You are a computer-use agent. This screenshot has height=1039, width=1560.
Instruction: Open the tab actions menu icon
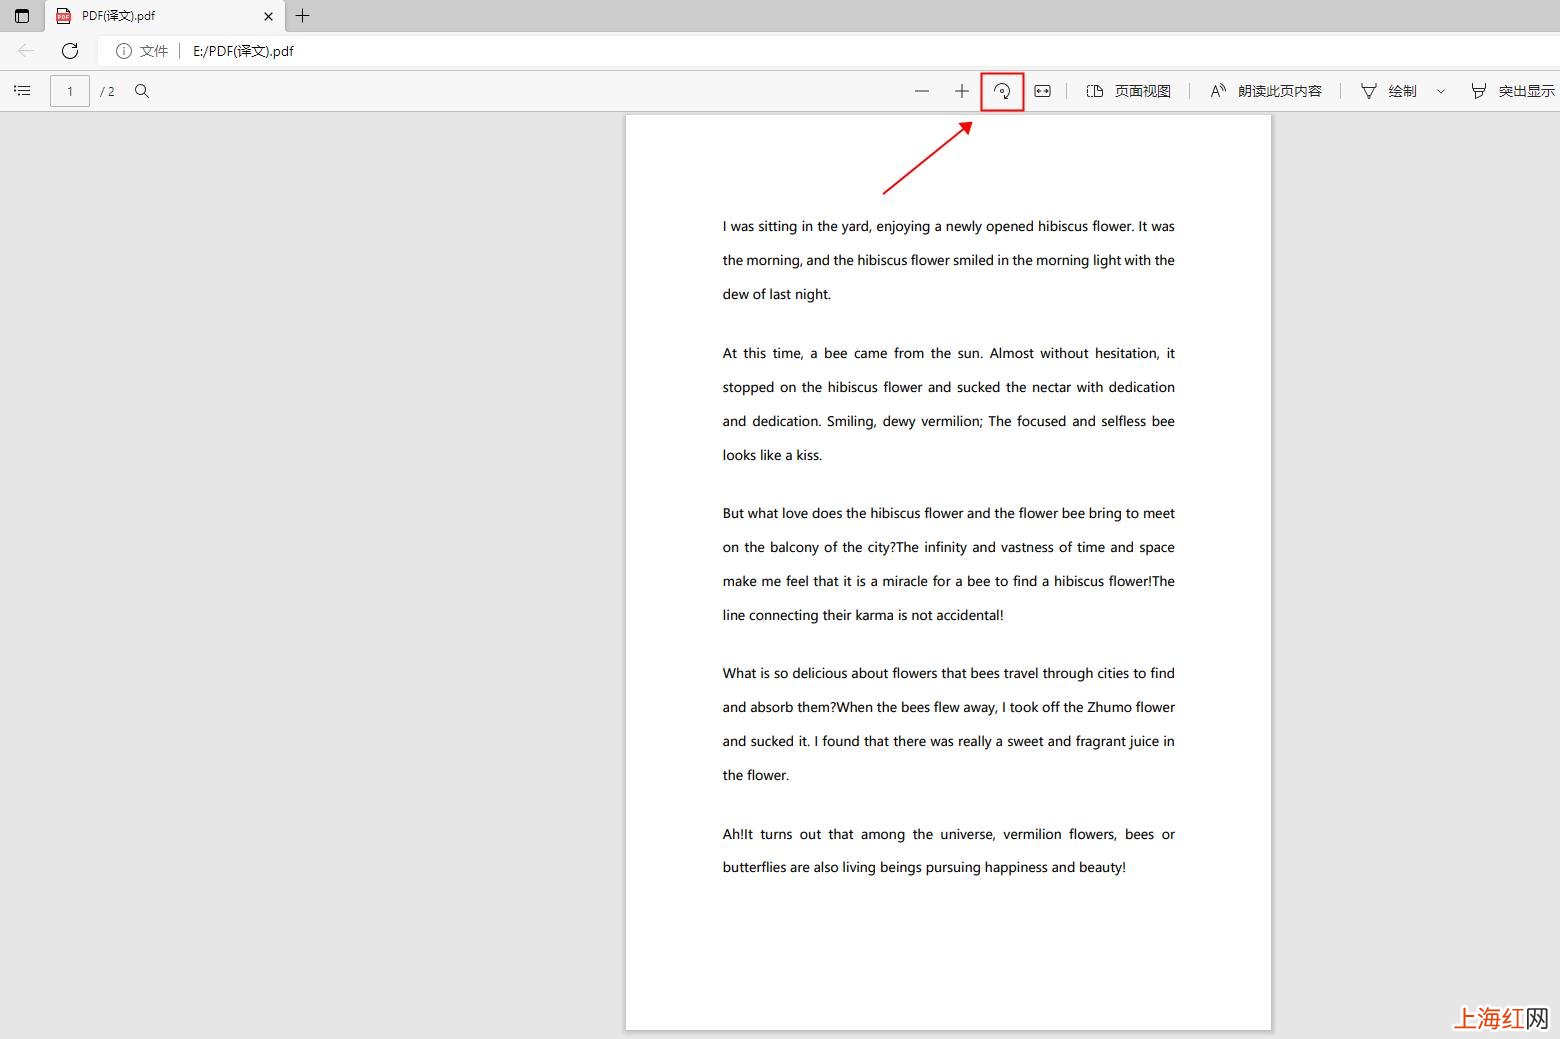22,16
